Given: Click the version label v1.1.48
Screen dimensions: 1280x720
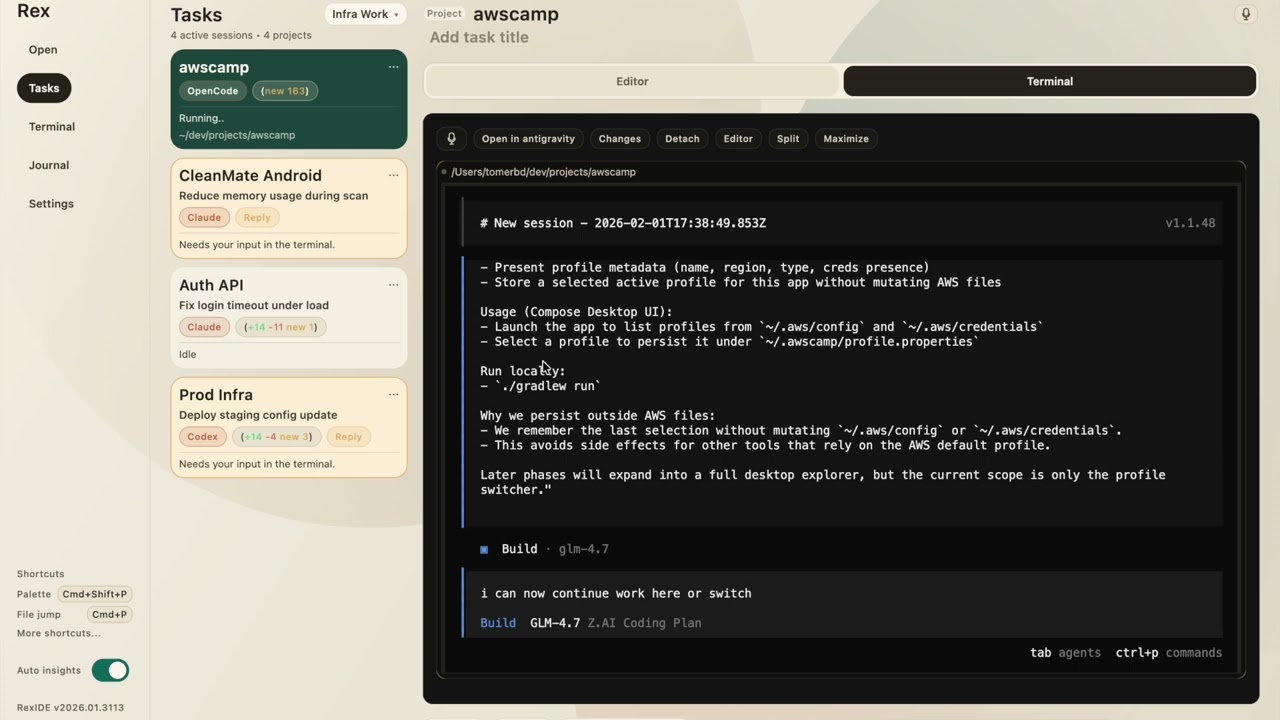Looking at the screenshot, I should coord(1190,223).
